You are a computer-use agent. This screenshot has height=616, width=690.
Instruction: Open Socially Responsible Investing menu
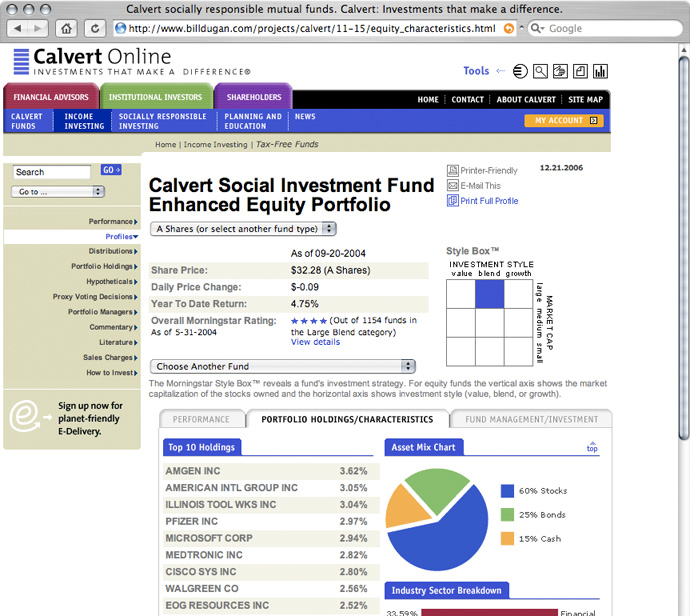(162, 121)
